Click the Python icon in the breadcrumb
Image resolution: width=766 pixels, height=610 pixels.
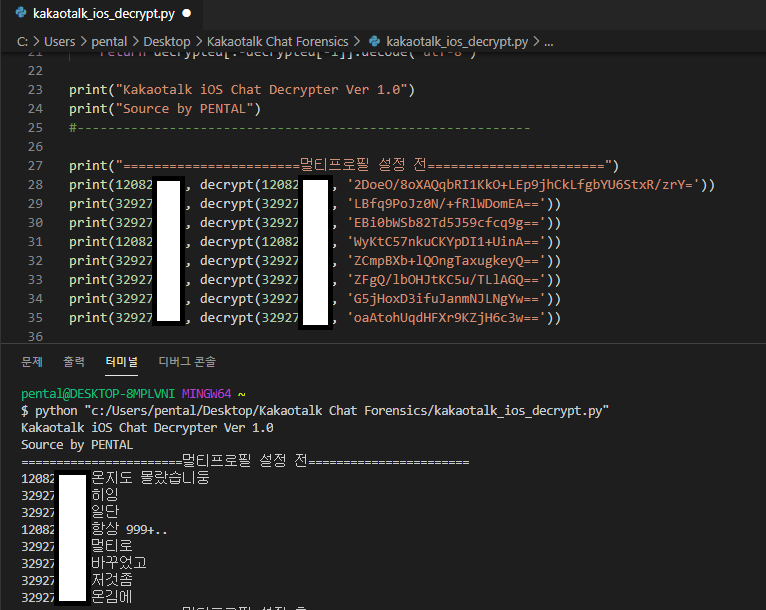point(375,42)
